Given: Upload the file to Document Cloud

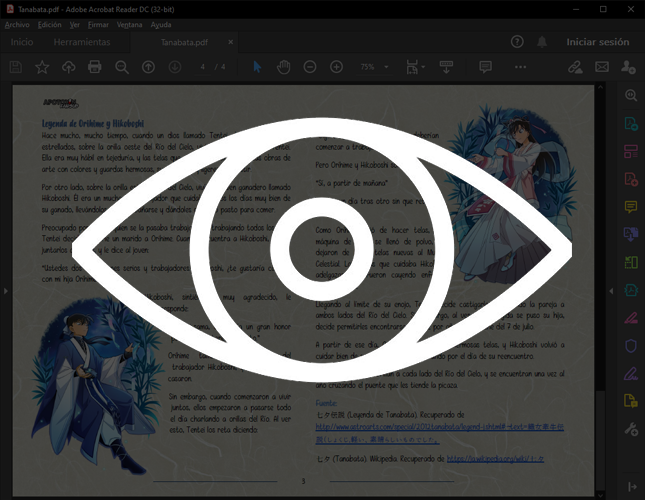Looking at the screenshot, I should 68,67.
